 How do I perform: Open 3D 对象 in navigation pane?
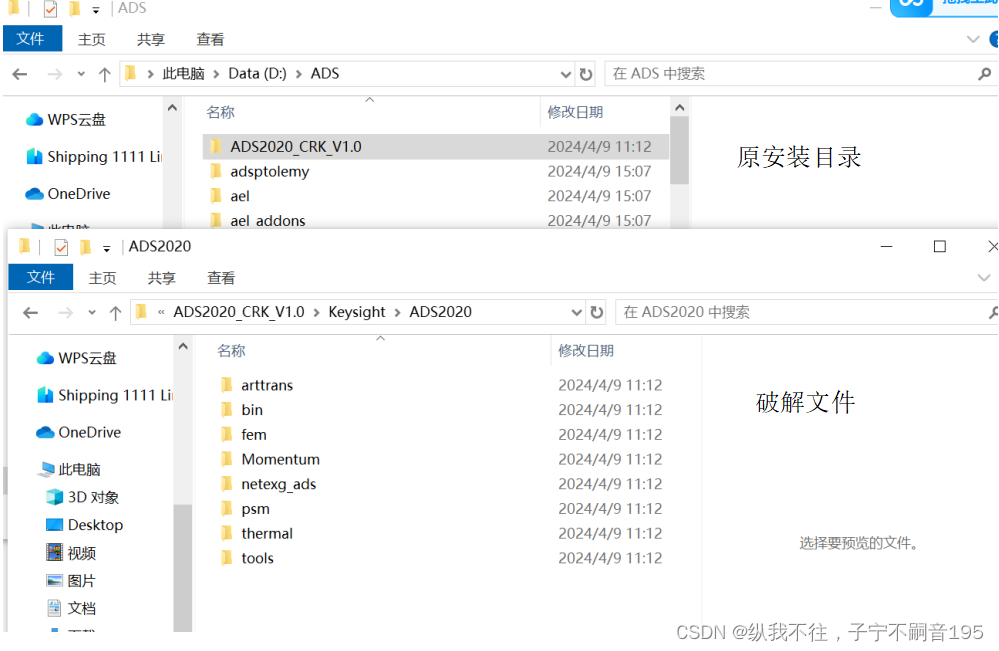[x=83, y=497]
